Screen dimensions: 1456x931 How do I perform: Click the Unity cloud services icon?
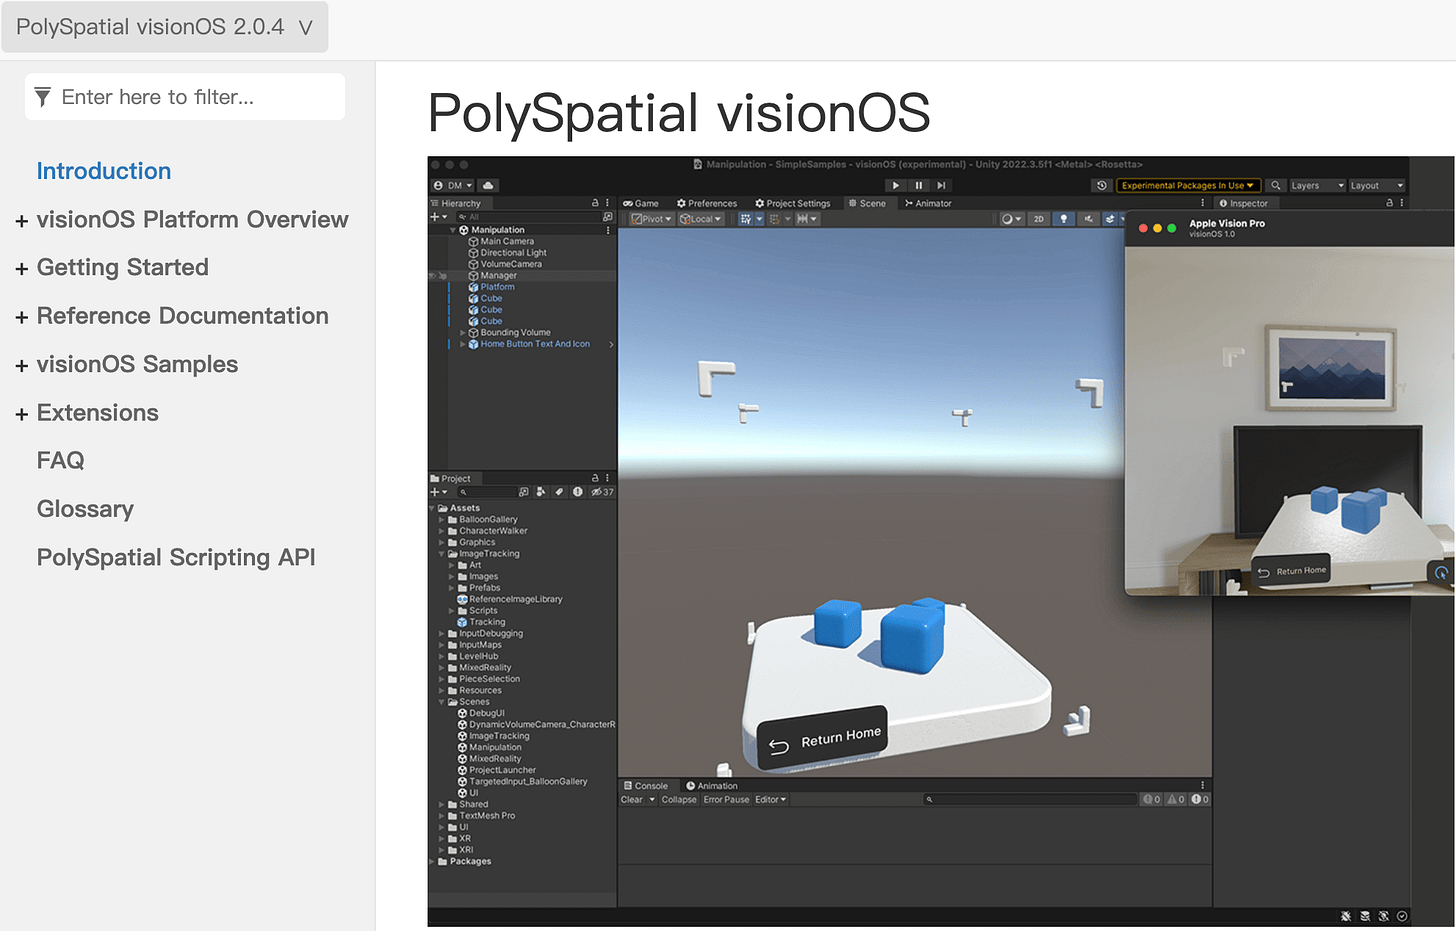[488, 185]
